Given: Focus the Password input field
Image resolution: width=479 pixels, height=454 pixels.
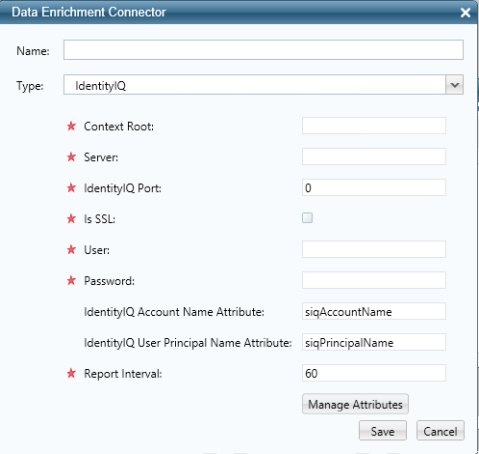Looking at the screenshot, I should pyautogui.click(x=374, y=280).
